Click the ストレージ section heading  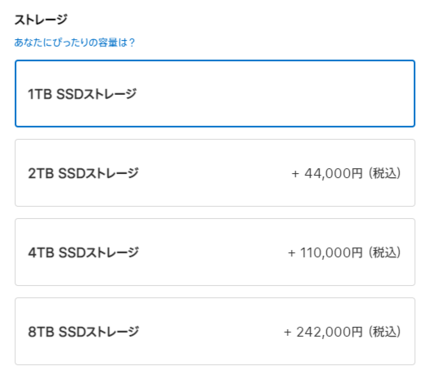point(41,20)
